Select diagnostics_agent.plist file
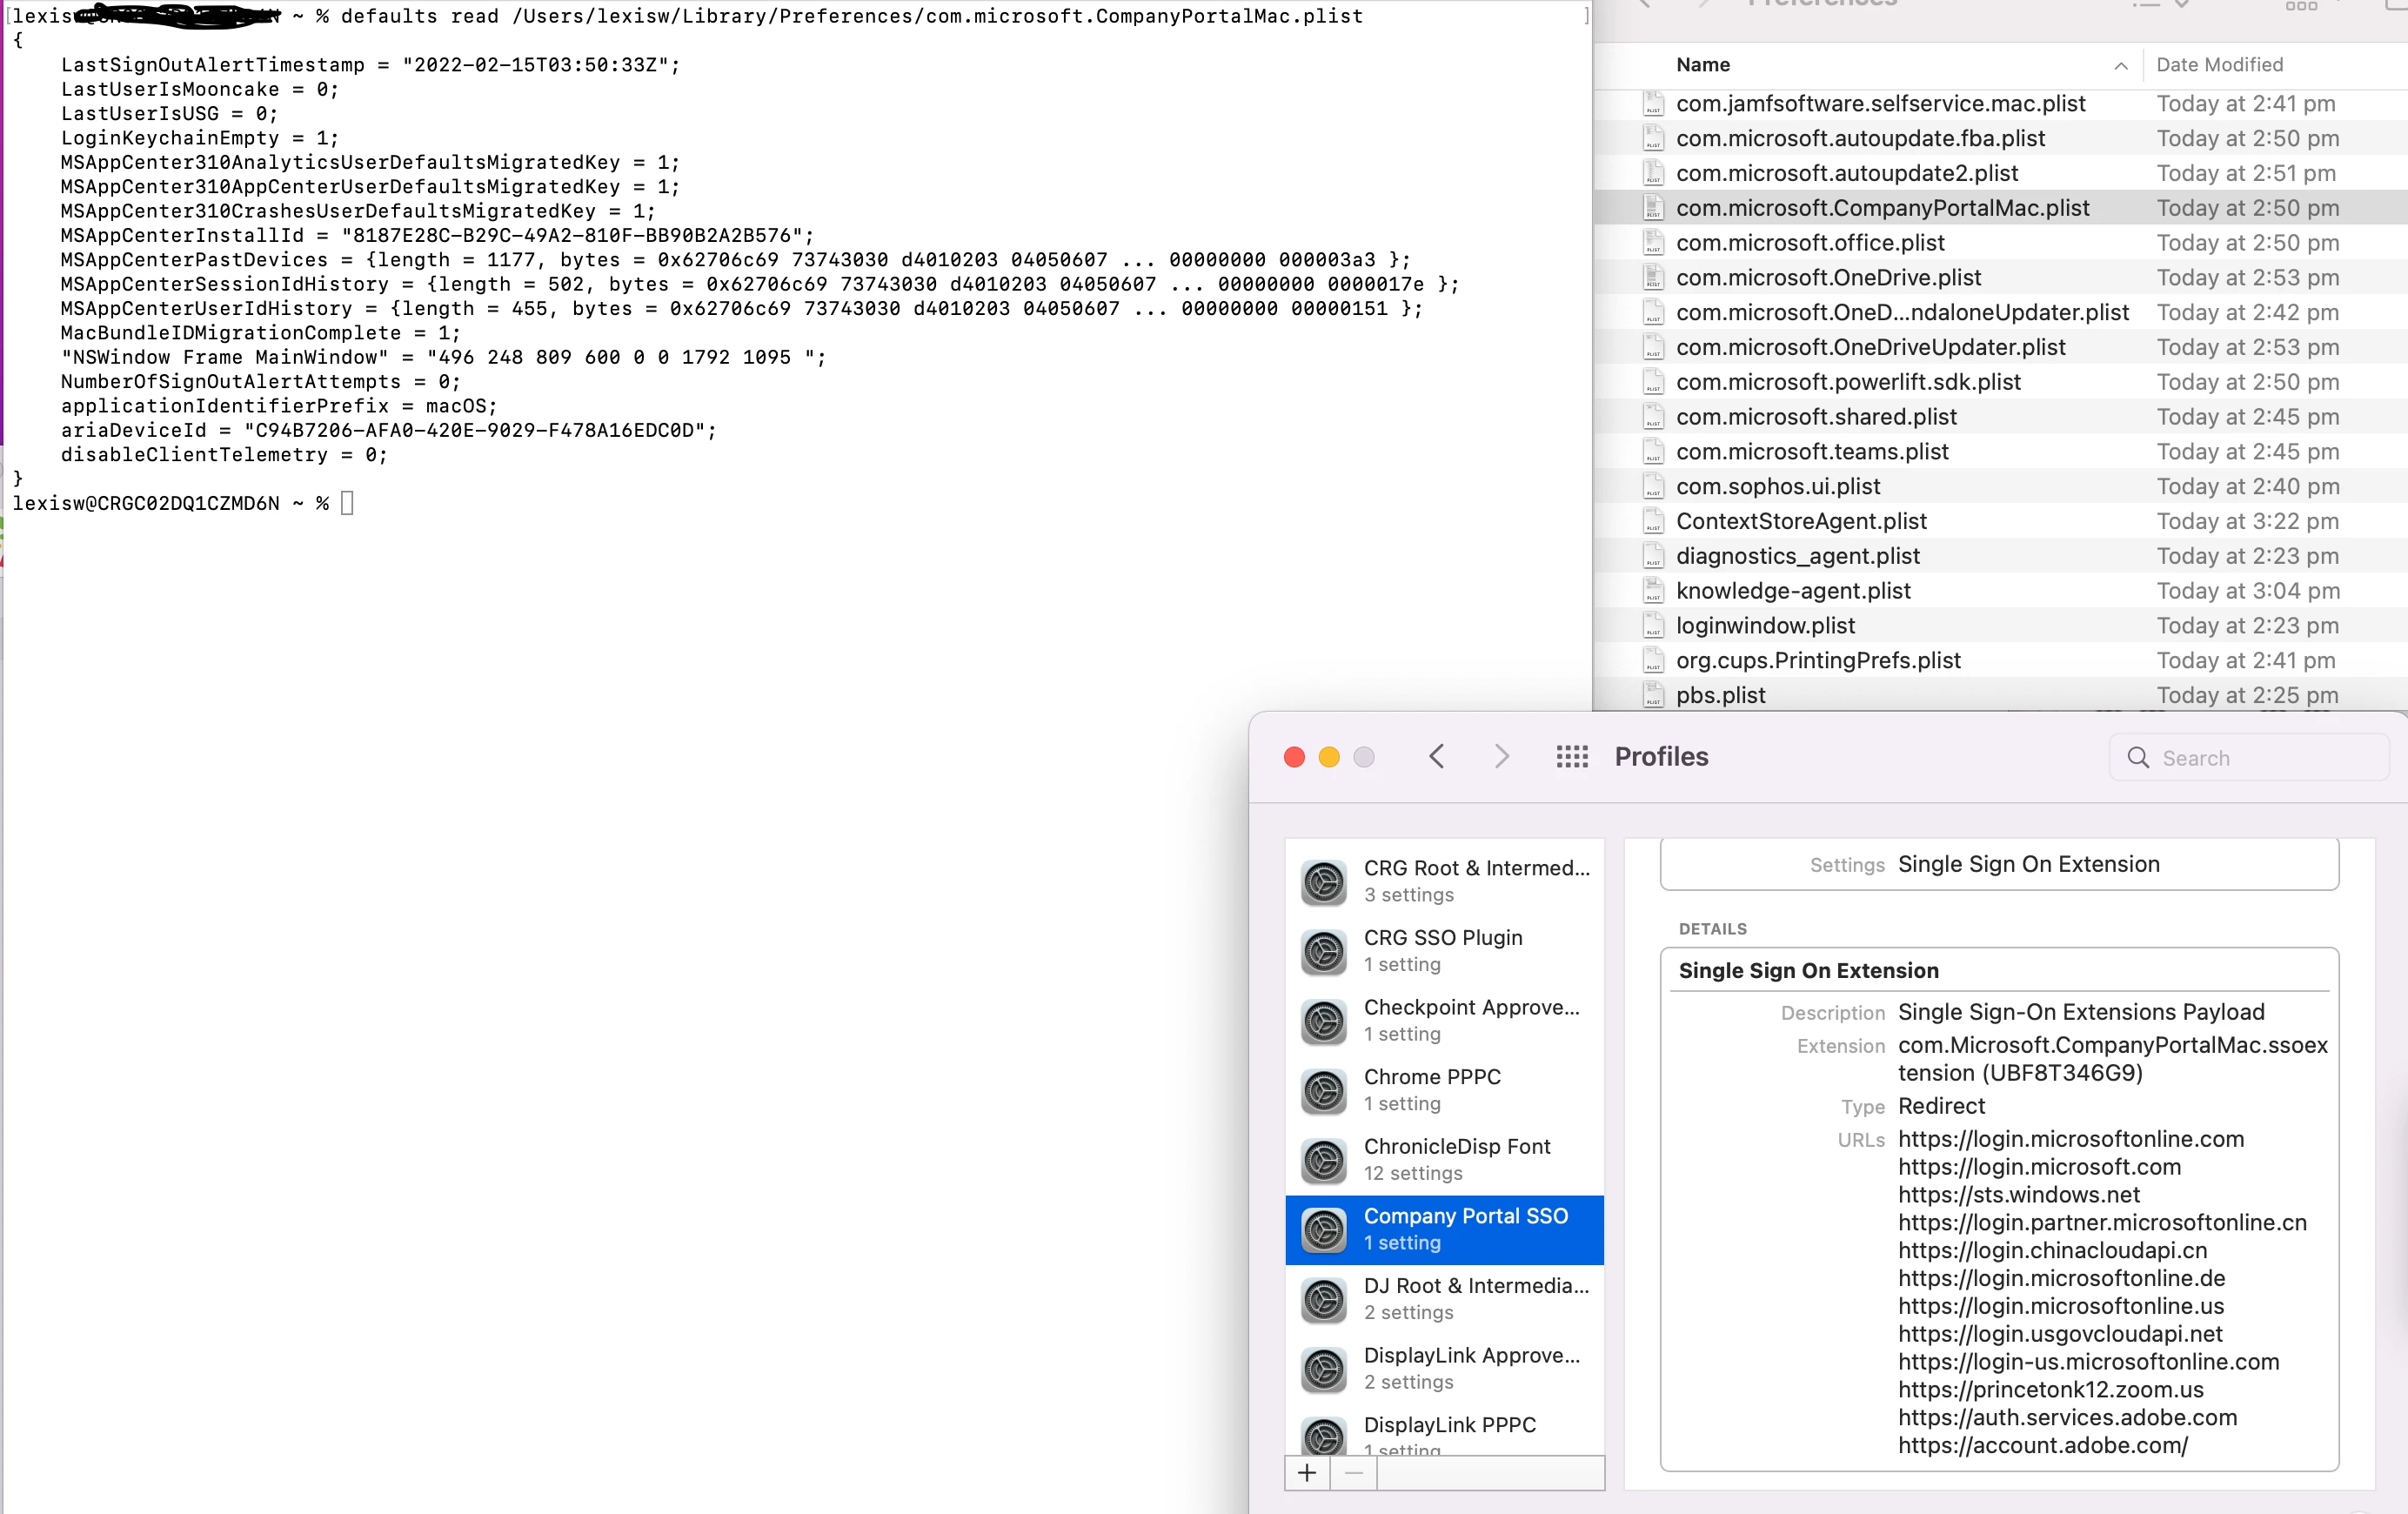Viewport: 2408px width, 1514px height. click(2000, 556)
